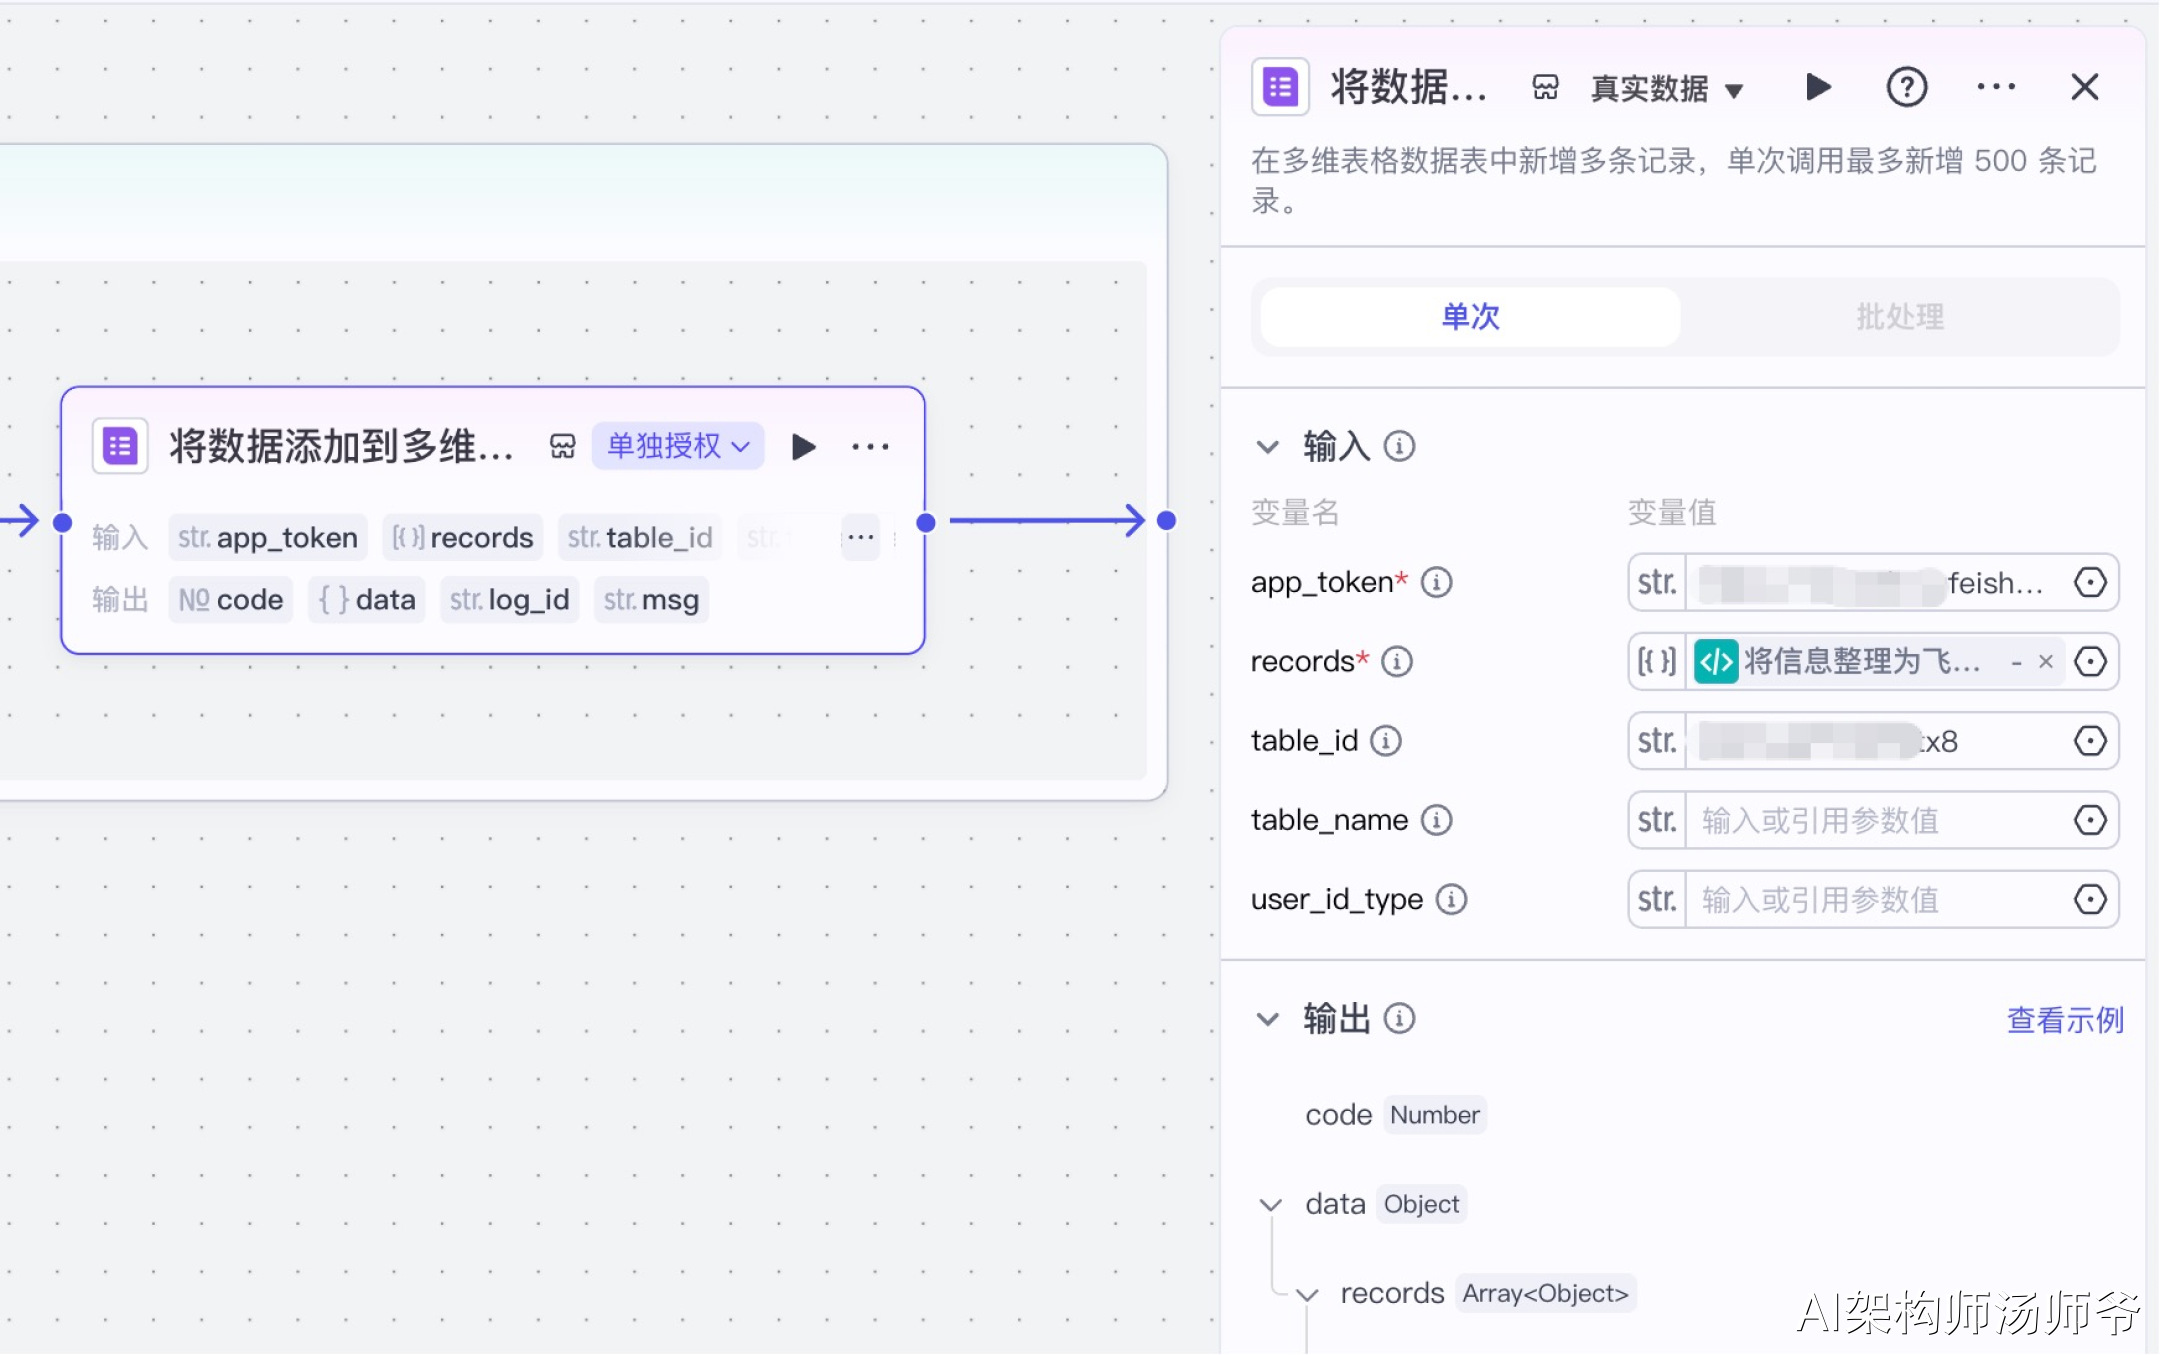The image size is (2160, 1355).
Task: Show hidden input parameters on node card
Action: point(860,538)
